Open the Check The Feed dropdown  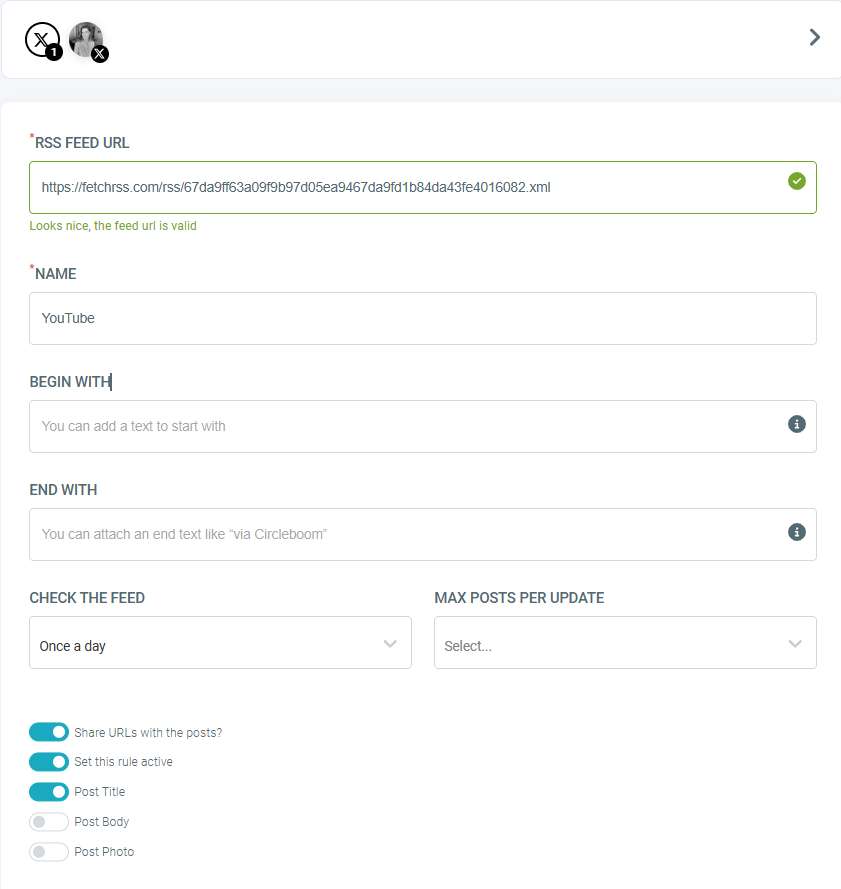point(220,642)
